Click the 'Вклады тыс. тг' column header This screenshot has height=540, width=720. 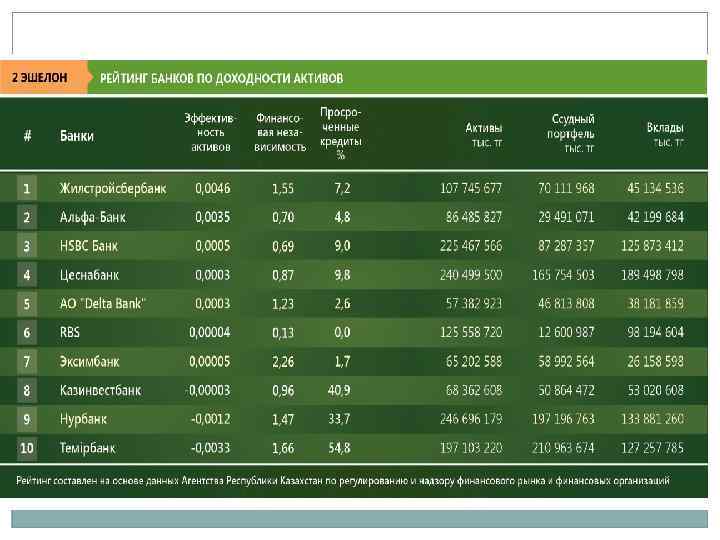(x=665, y=135)
